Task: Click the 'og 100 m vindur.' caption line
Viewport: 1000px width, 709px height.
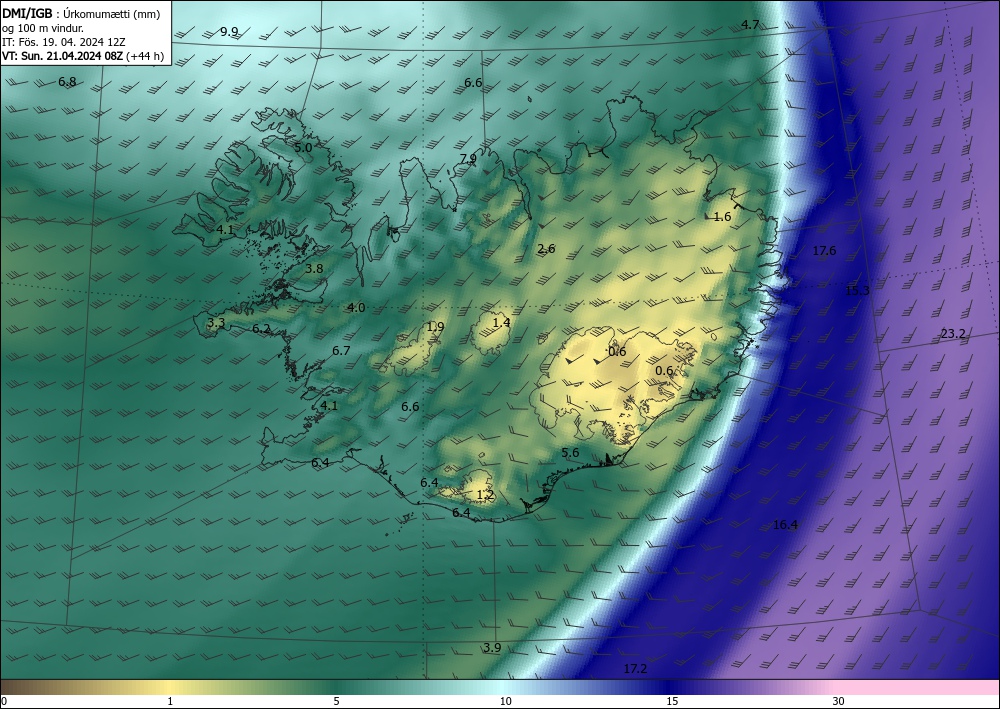Action: click(x=43, y=28)
